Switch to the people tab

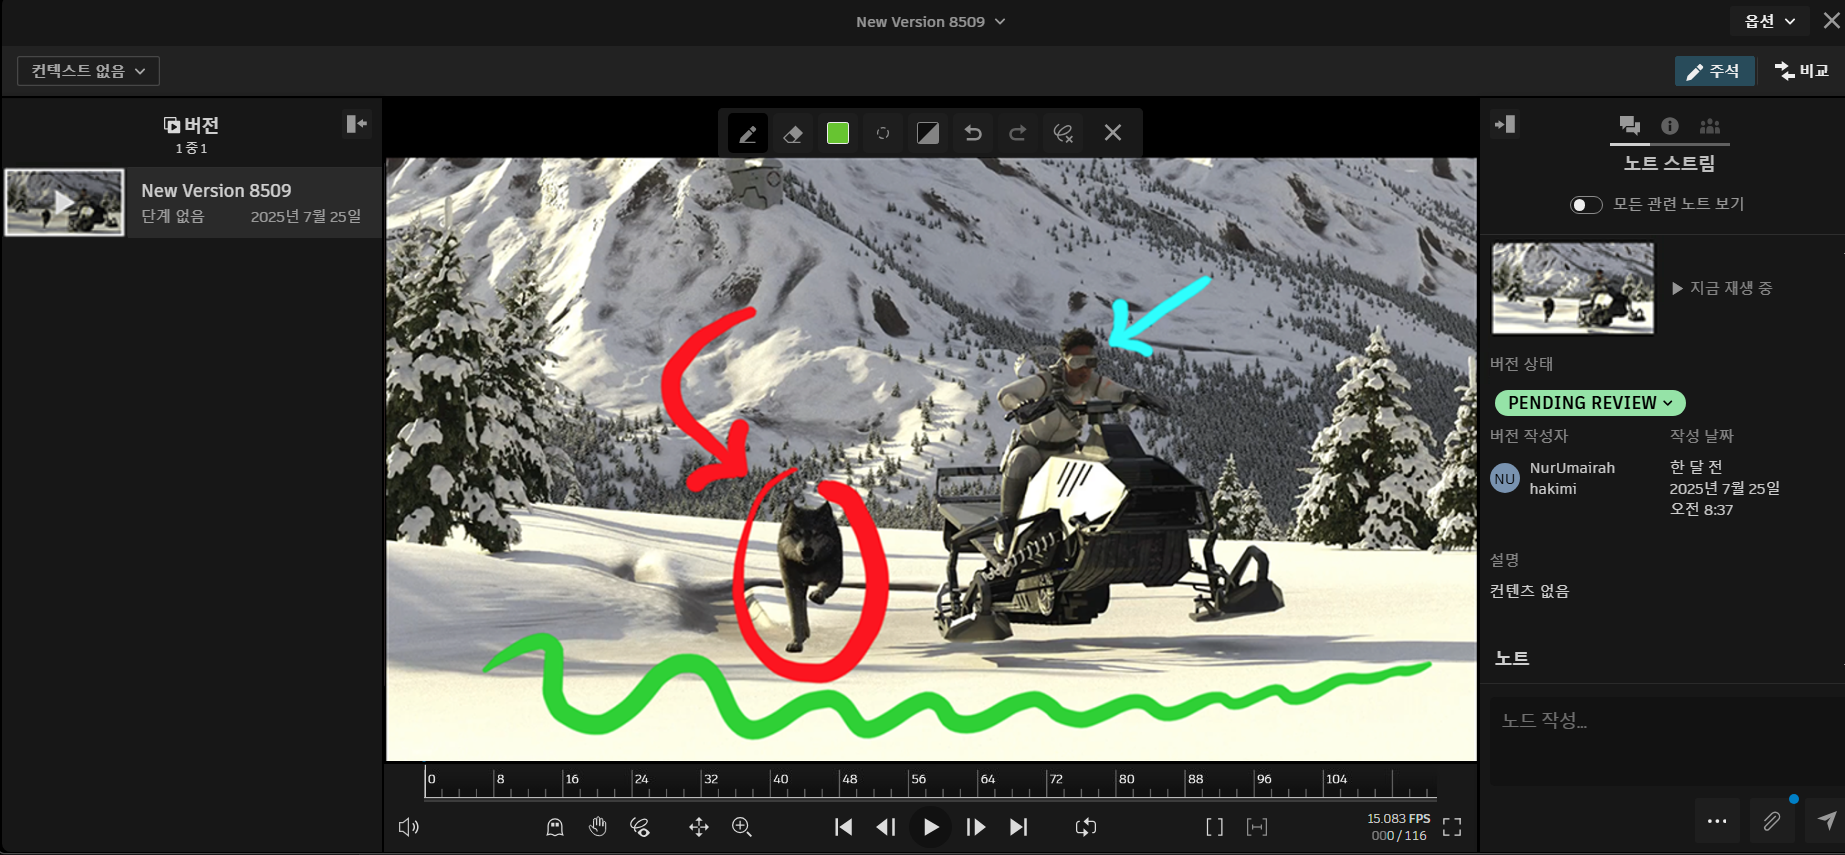click(x=1710, y=126)
